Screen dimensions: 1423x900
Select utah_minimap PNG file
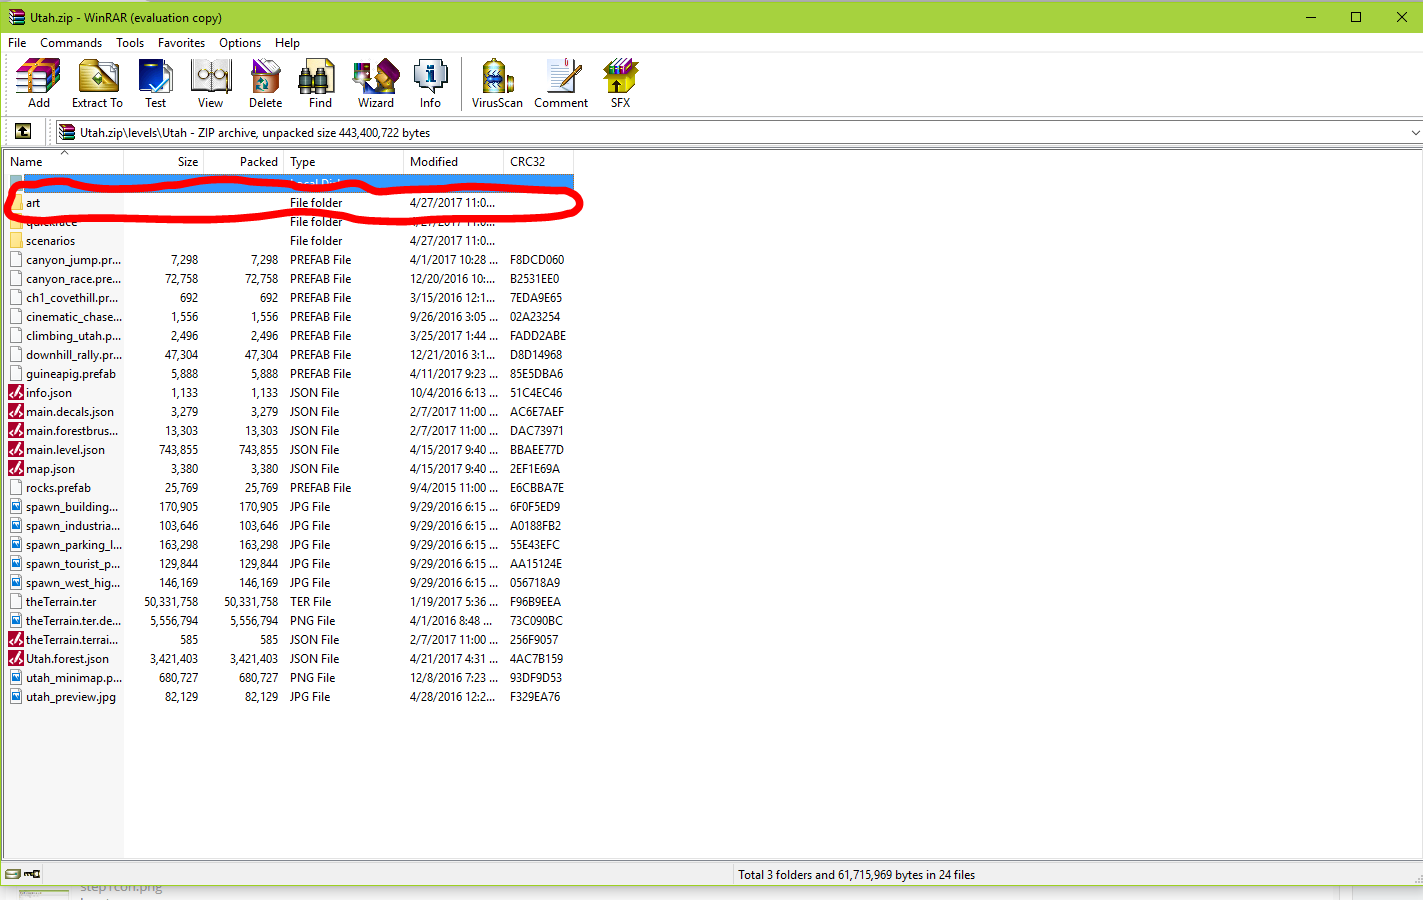(290, 678)
